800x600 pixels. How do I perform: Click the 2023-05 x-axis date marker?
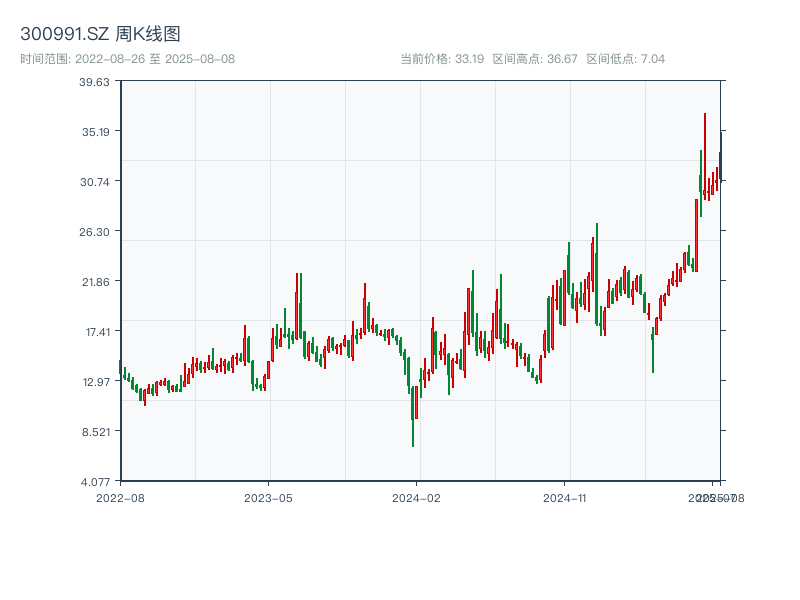[x=268, y=497]
